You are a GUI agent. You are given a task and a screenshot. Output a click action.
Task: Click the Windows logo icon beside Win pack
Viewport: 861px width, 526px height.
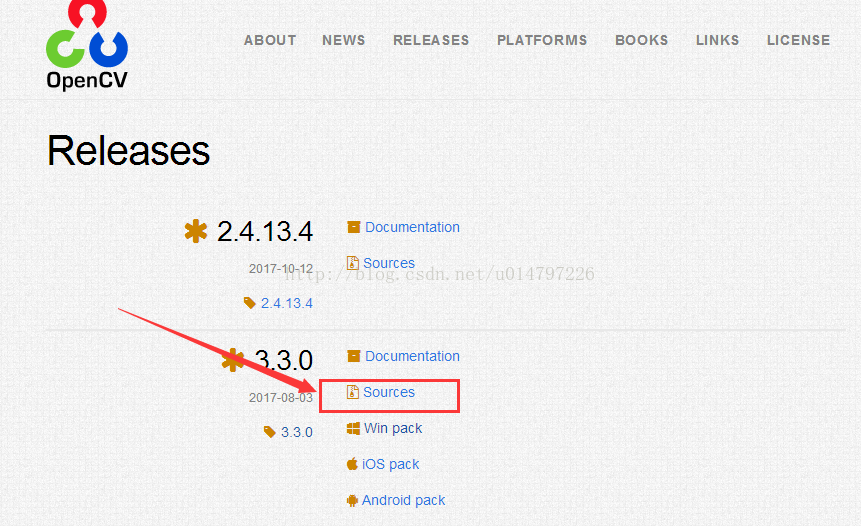[353, 428]
